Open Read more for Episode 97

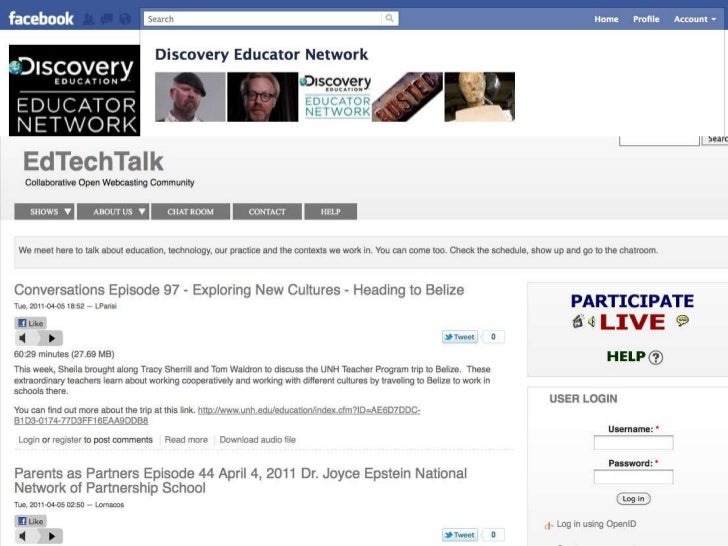[x=186, y=440]
